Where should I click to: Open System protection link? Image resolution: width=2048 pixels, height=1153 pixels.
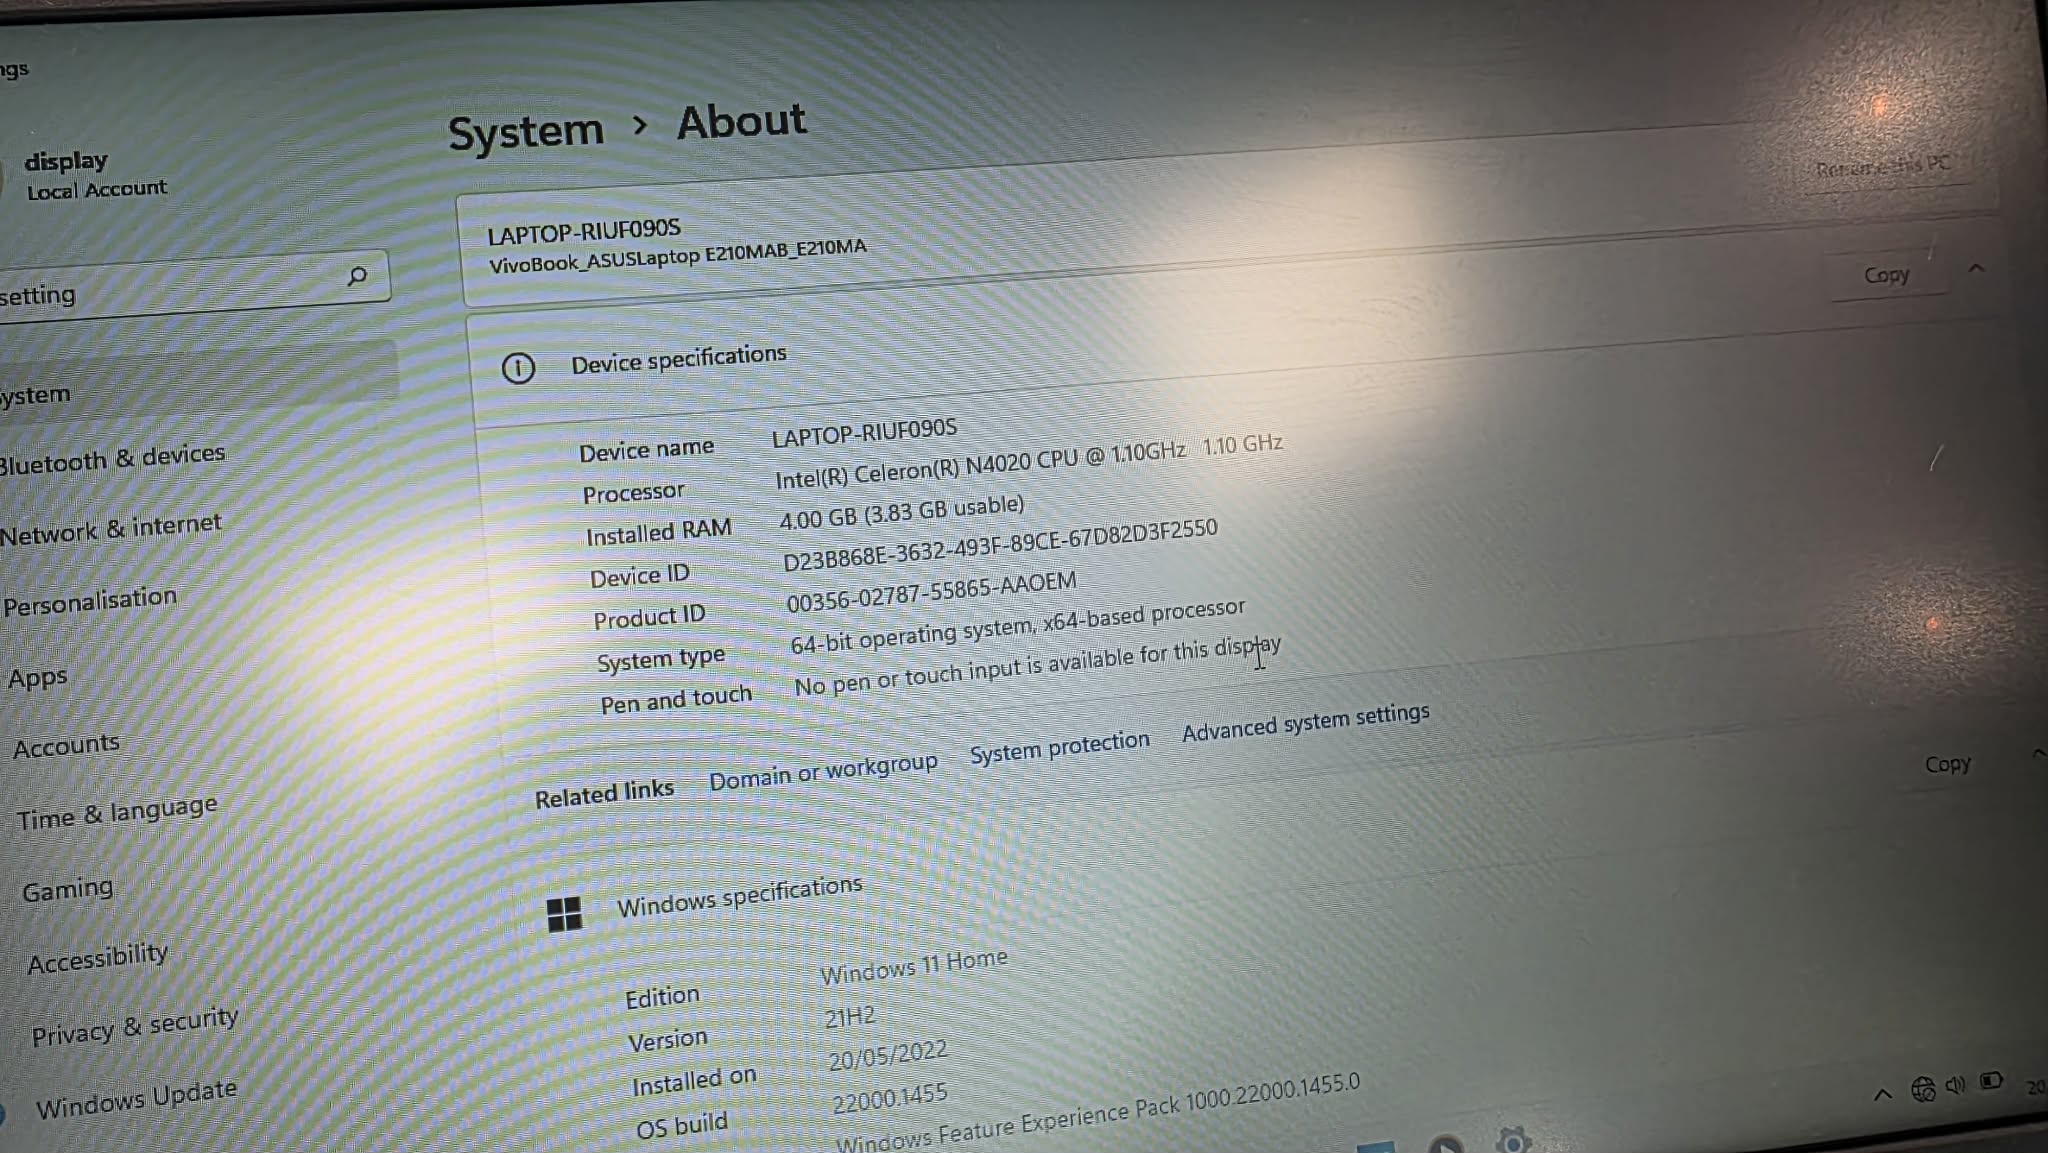point(1059,747)
